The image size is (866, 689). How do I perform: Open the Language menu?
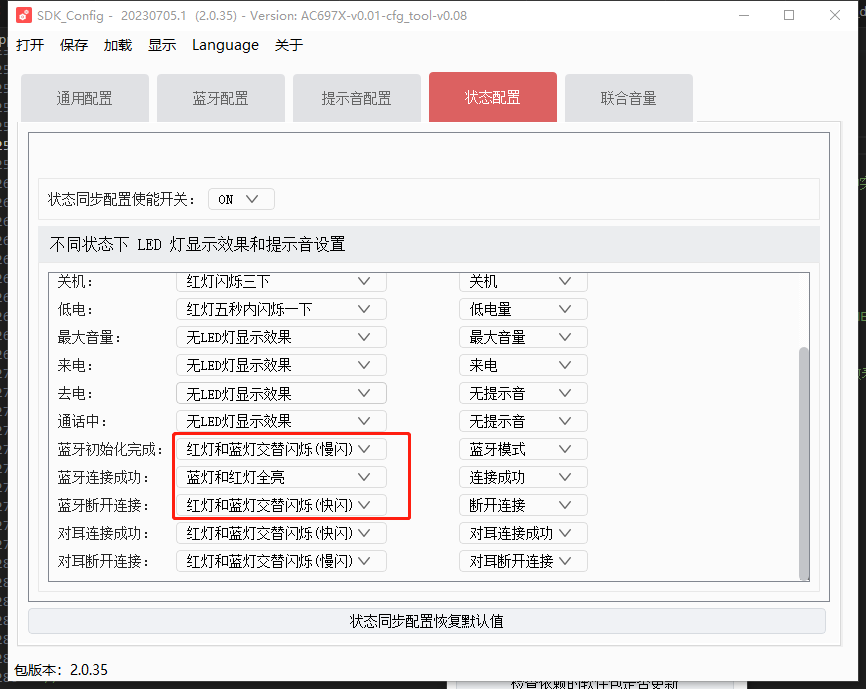click(225, 45)
